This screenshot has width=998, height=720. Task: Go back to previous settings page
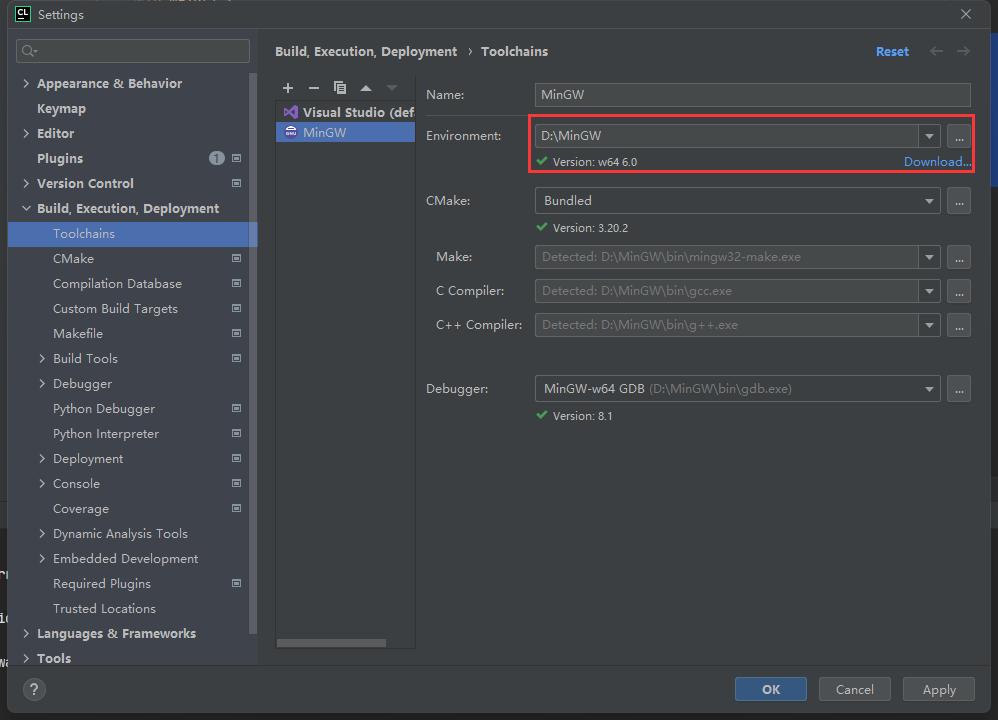coord(936,51)
